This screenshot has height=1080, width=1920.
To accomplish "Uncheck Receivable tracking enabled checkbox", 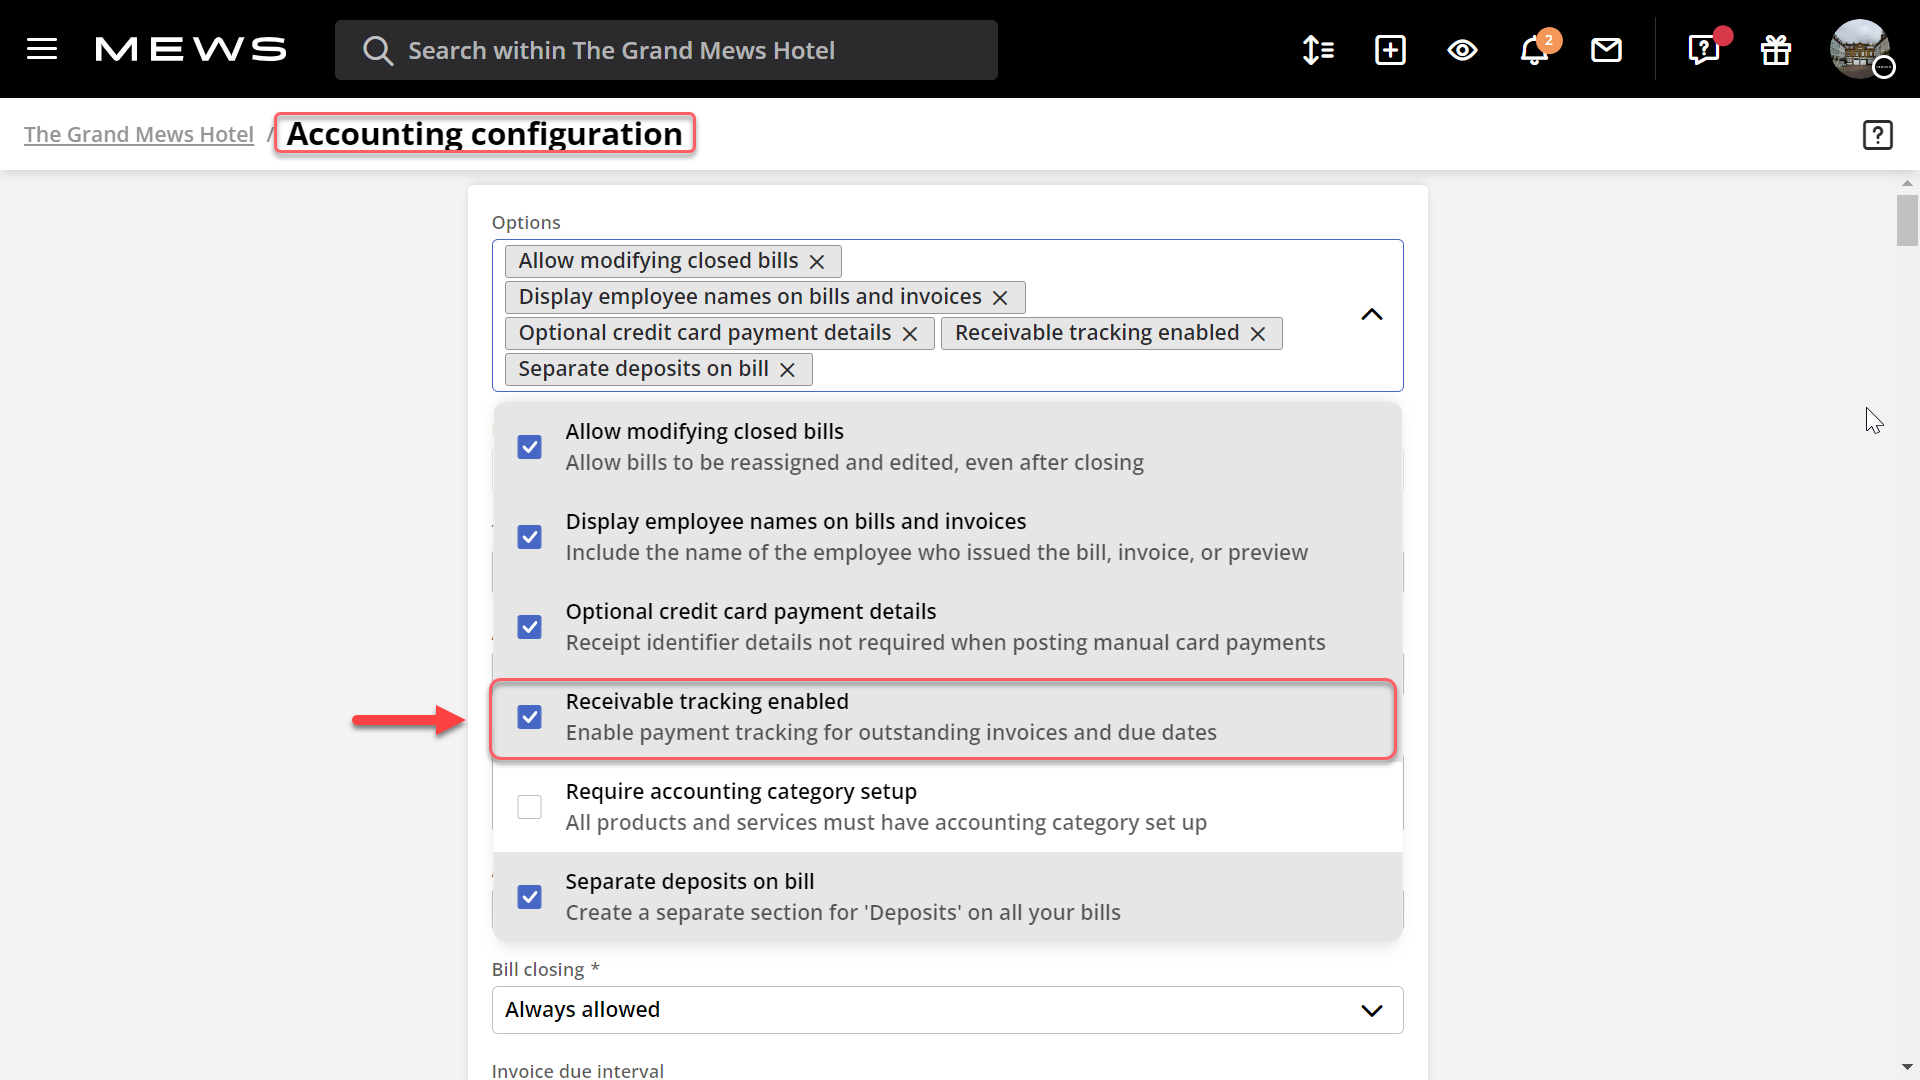I will pos(529,717).
